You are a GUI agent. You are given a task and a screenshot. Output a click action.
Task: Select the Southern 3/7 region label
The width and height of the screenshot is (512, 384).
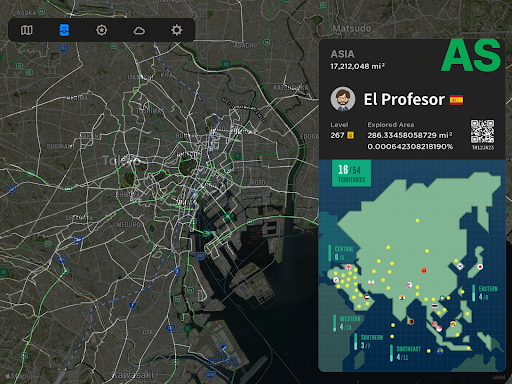(368, 341)
